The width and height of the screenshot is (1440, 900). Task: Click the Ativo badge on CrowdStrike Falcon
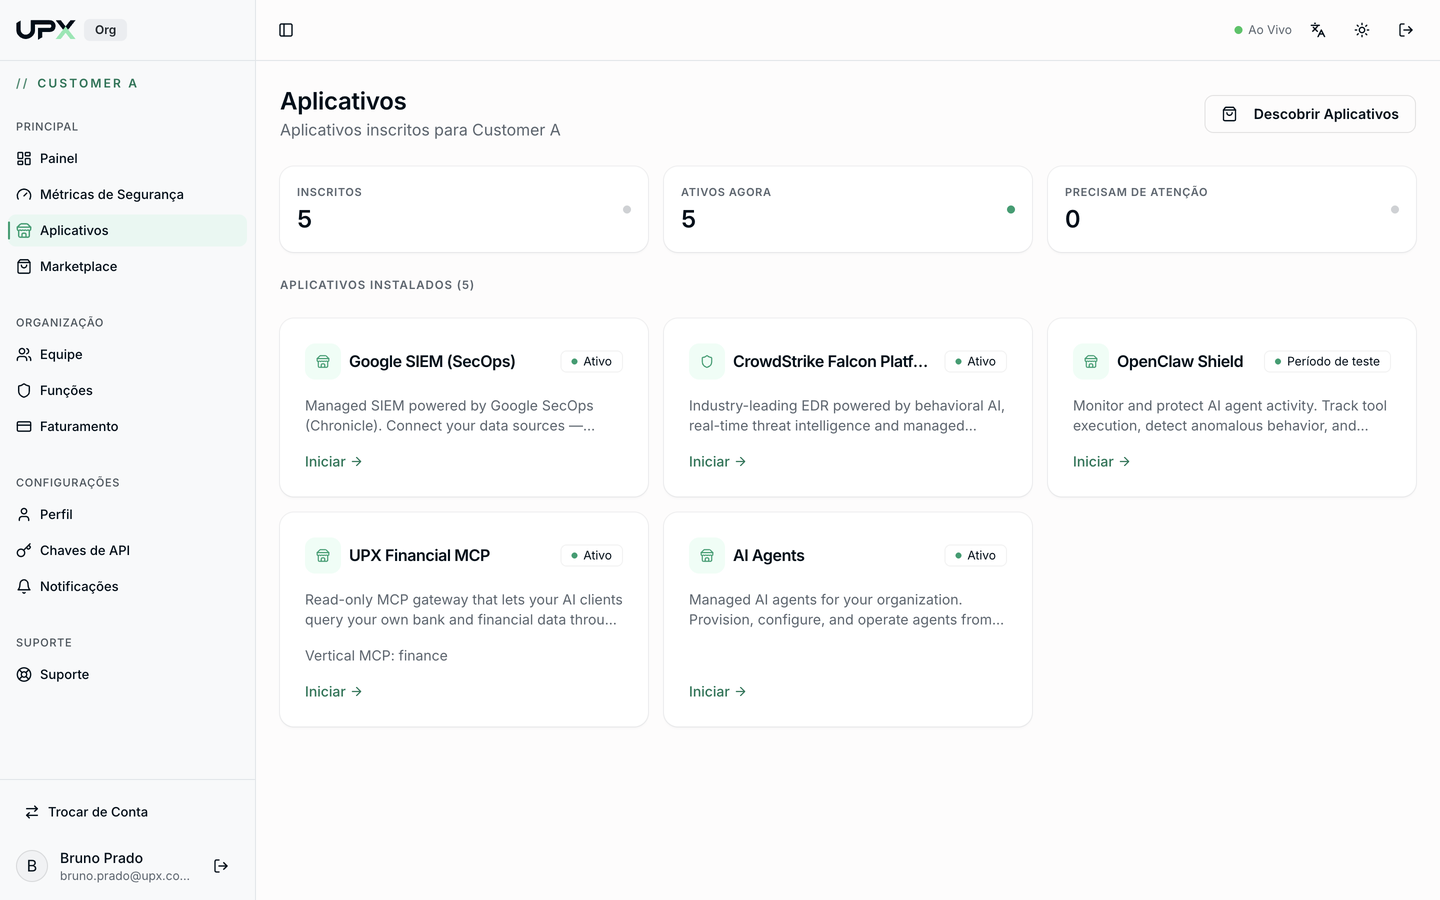tap(975, 361)
